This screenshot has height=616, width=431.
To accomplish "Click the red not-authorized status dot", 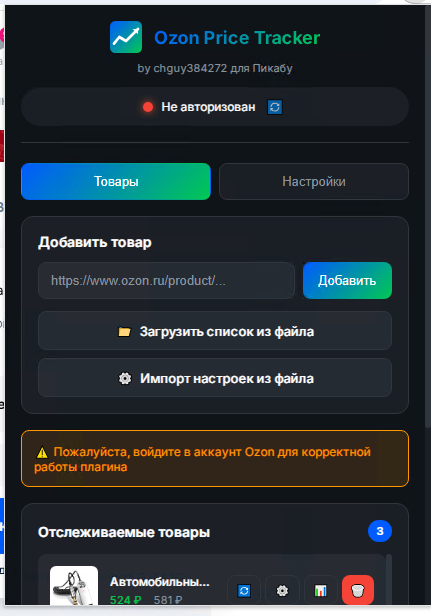I will click(x=148, y=107).
